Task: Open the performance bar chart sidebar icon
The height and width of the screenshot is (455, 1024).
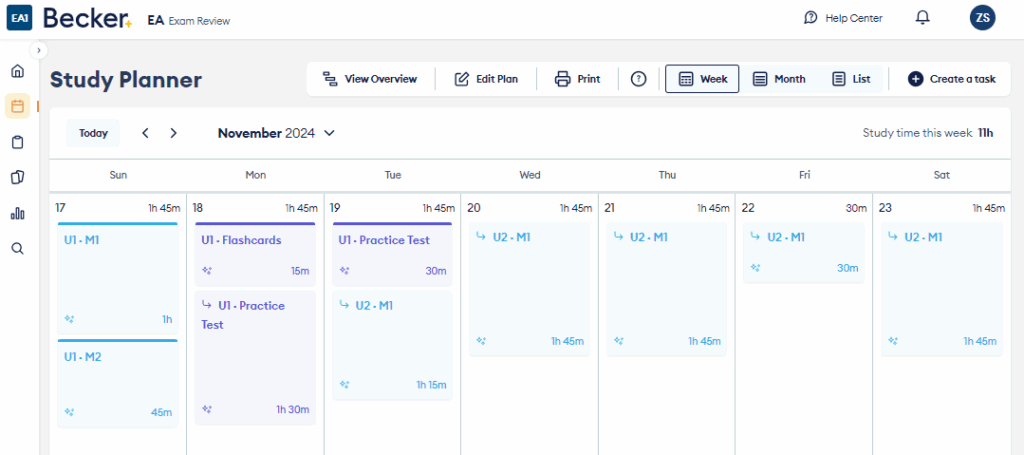Action: (18, 213)
